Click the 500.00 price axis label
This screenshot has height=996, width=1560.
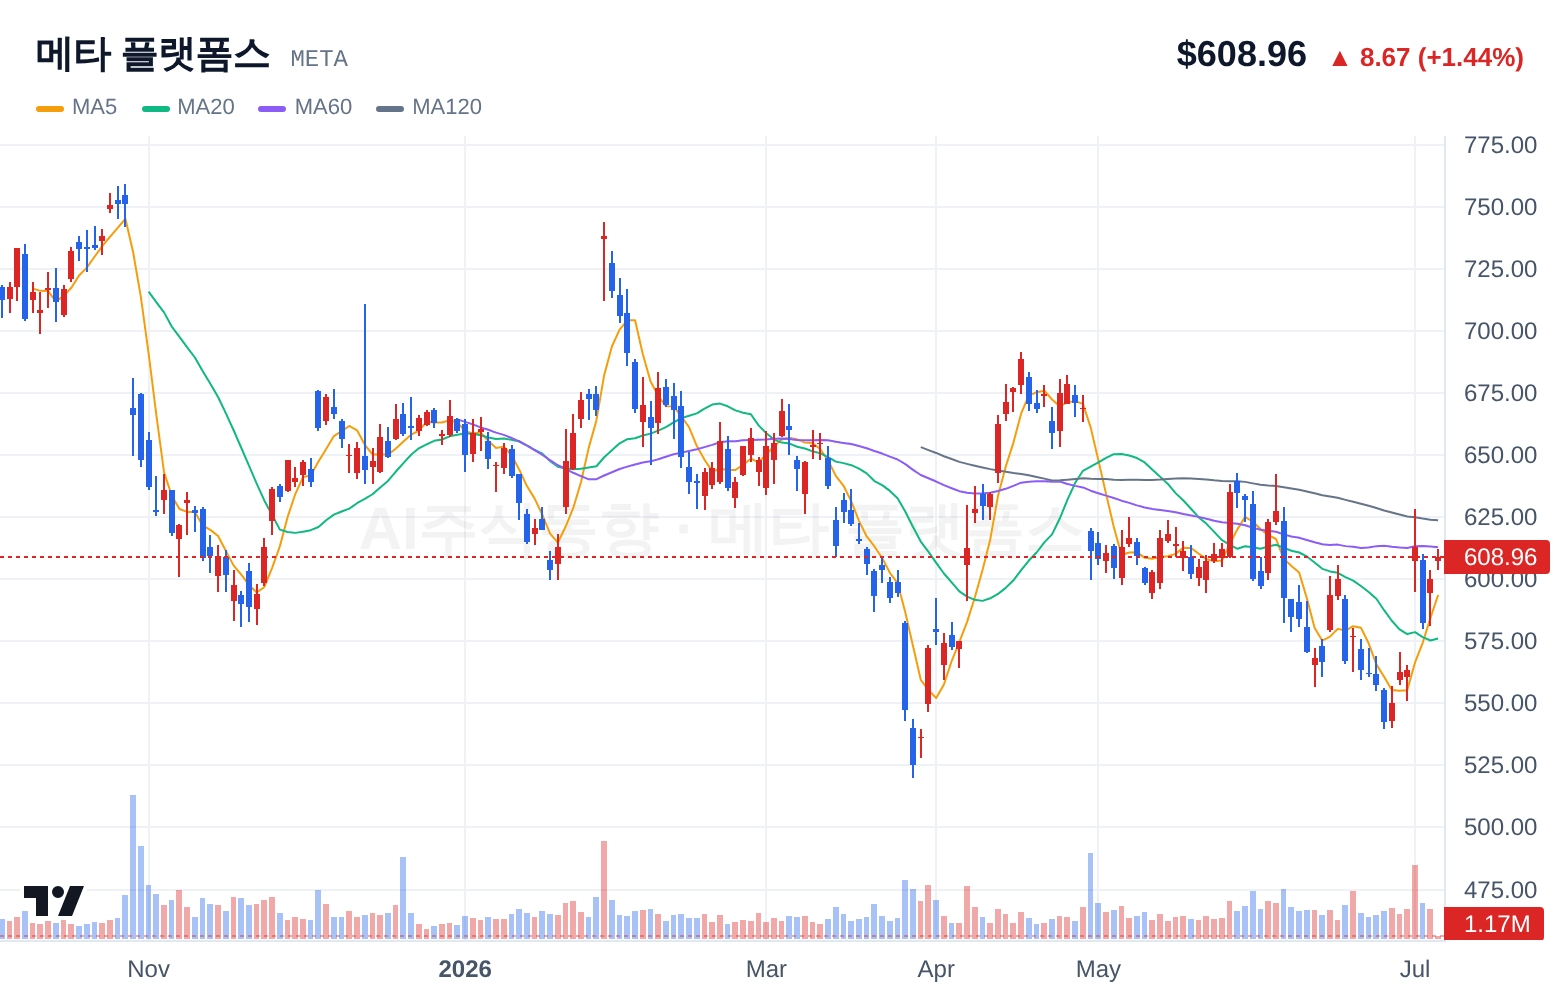pos(1500,827)
